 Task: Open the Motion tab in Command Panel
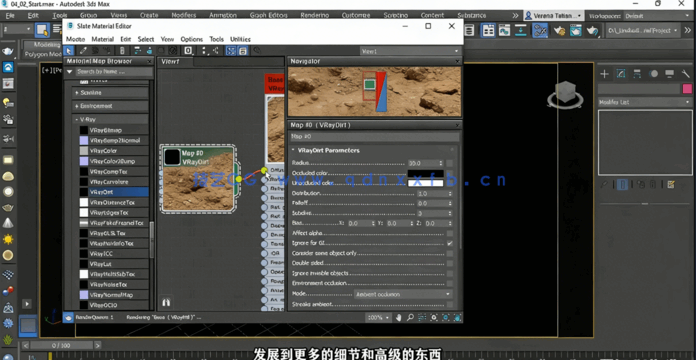click(x=653, y=74)
